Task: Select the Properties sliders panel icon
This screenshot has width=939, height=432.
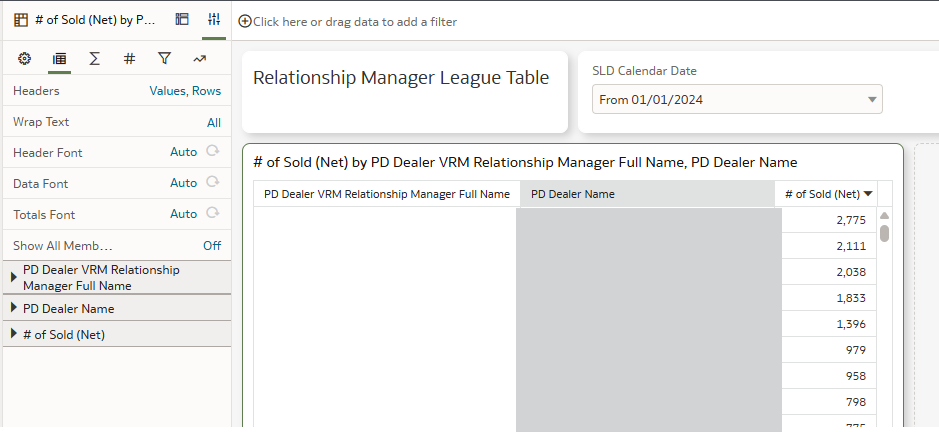Action: [x=214, y=19]
